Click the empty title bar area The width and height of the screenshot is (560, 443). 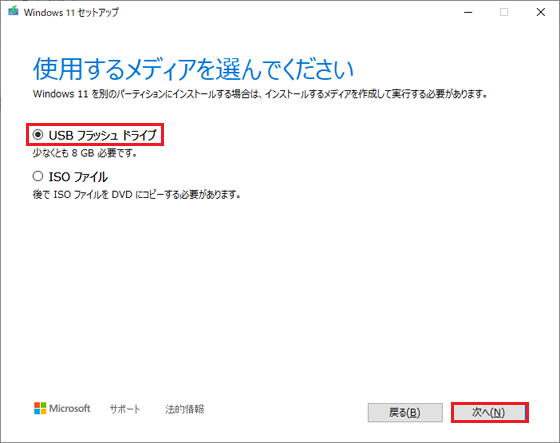(x=286, y=13)
